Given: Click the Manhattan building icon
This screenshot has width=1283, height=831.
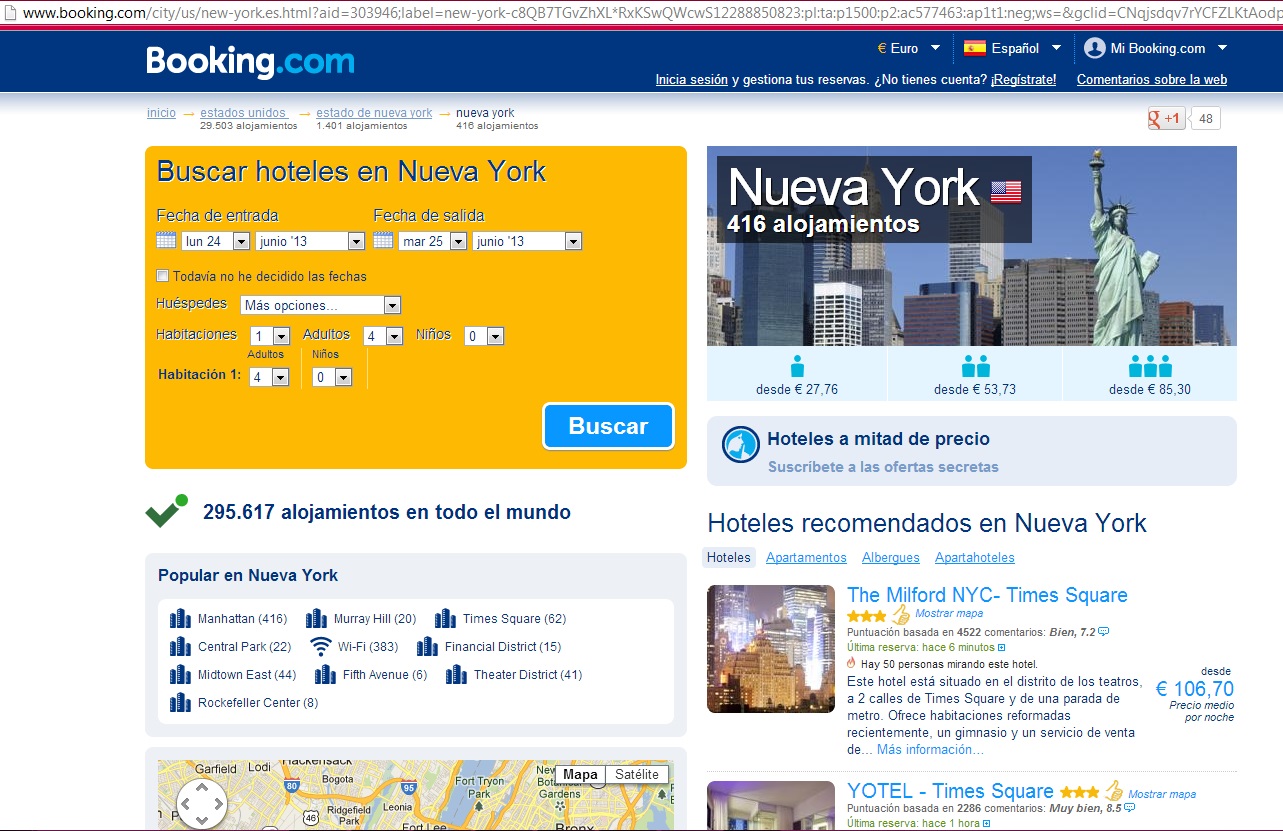Looking at the screenshot, I should coord(180,619).
